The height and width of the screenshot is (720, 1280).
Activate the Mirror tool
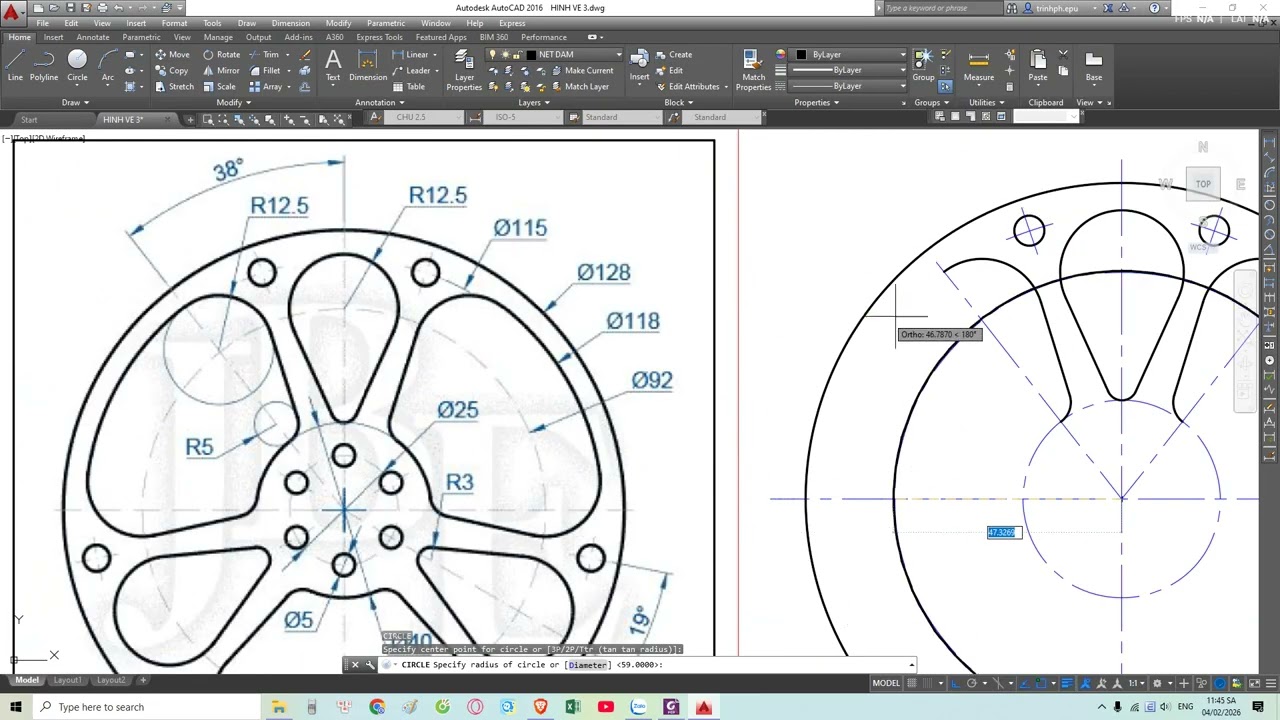click(x=221, y=71)
